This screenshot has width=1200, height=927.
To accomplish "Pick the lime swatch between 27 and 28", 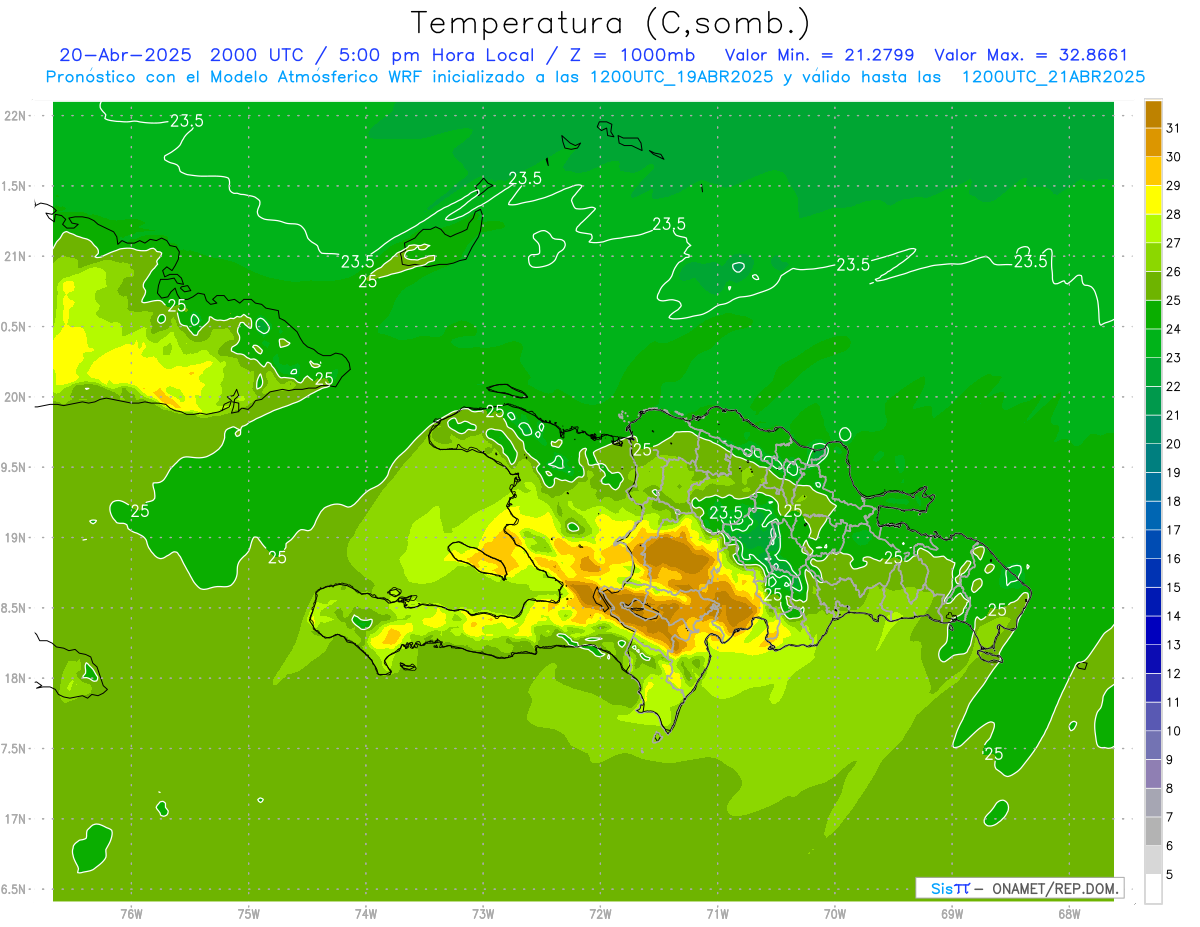I will pos(1153,229).
